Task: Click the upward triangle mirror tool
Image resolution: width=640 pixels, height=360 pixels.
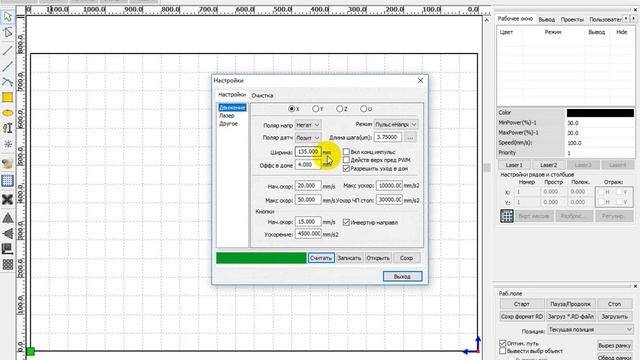Action: coord(7,218)
